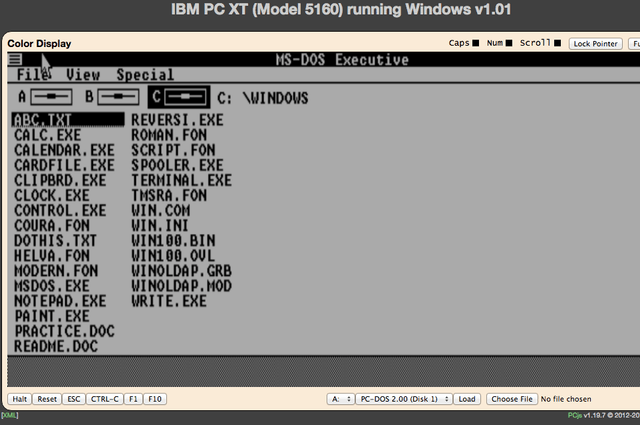Click the ESC button
This screenshot has width=640, height=425.
tap(74, 399)
